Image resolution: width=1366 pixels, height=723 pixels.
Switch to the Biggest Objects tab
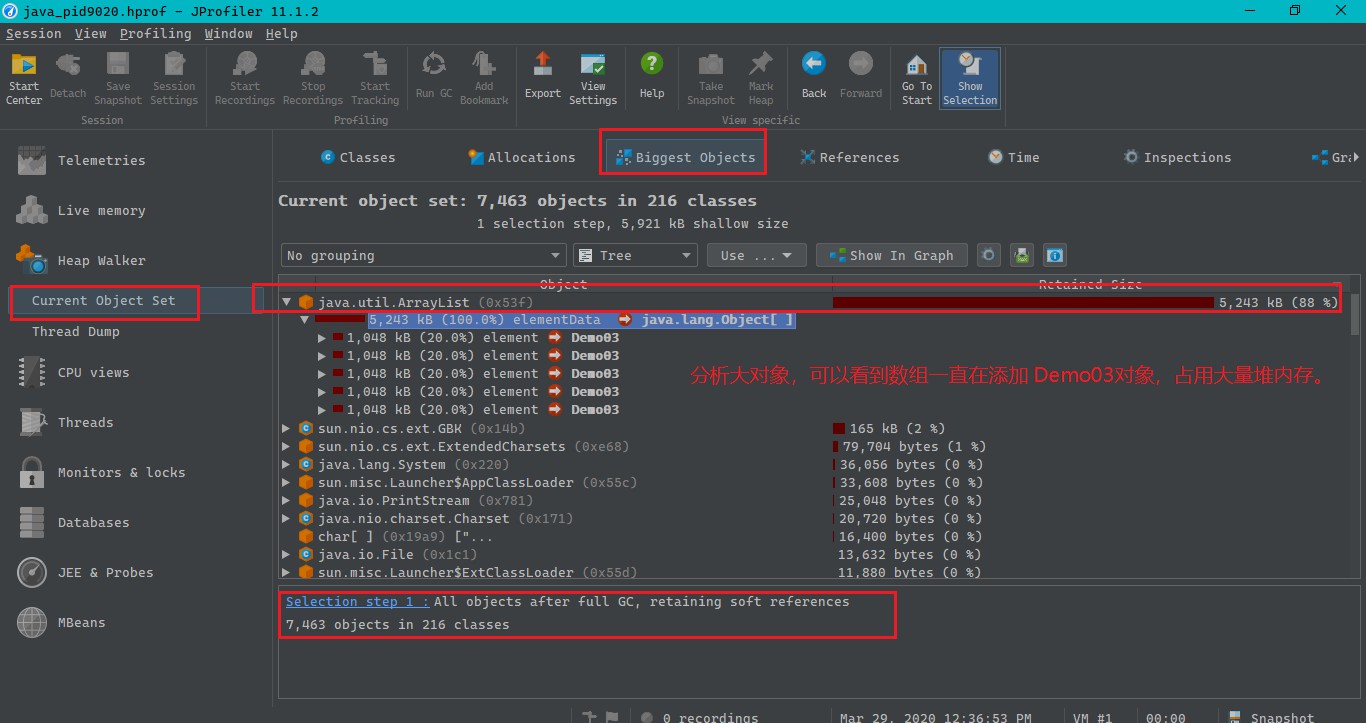685,157
